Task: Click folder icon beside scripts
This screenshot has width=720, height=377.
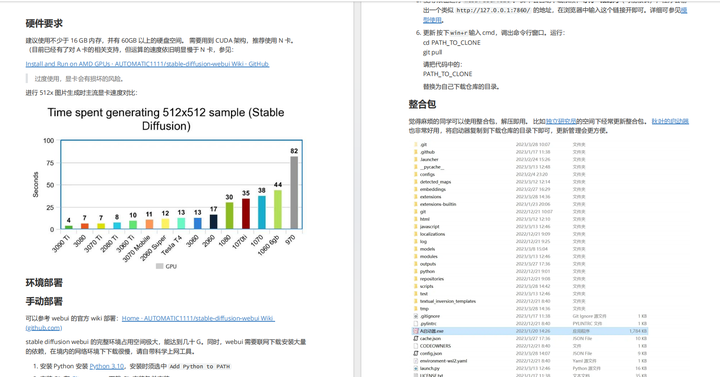Action: [416, 286]
